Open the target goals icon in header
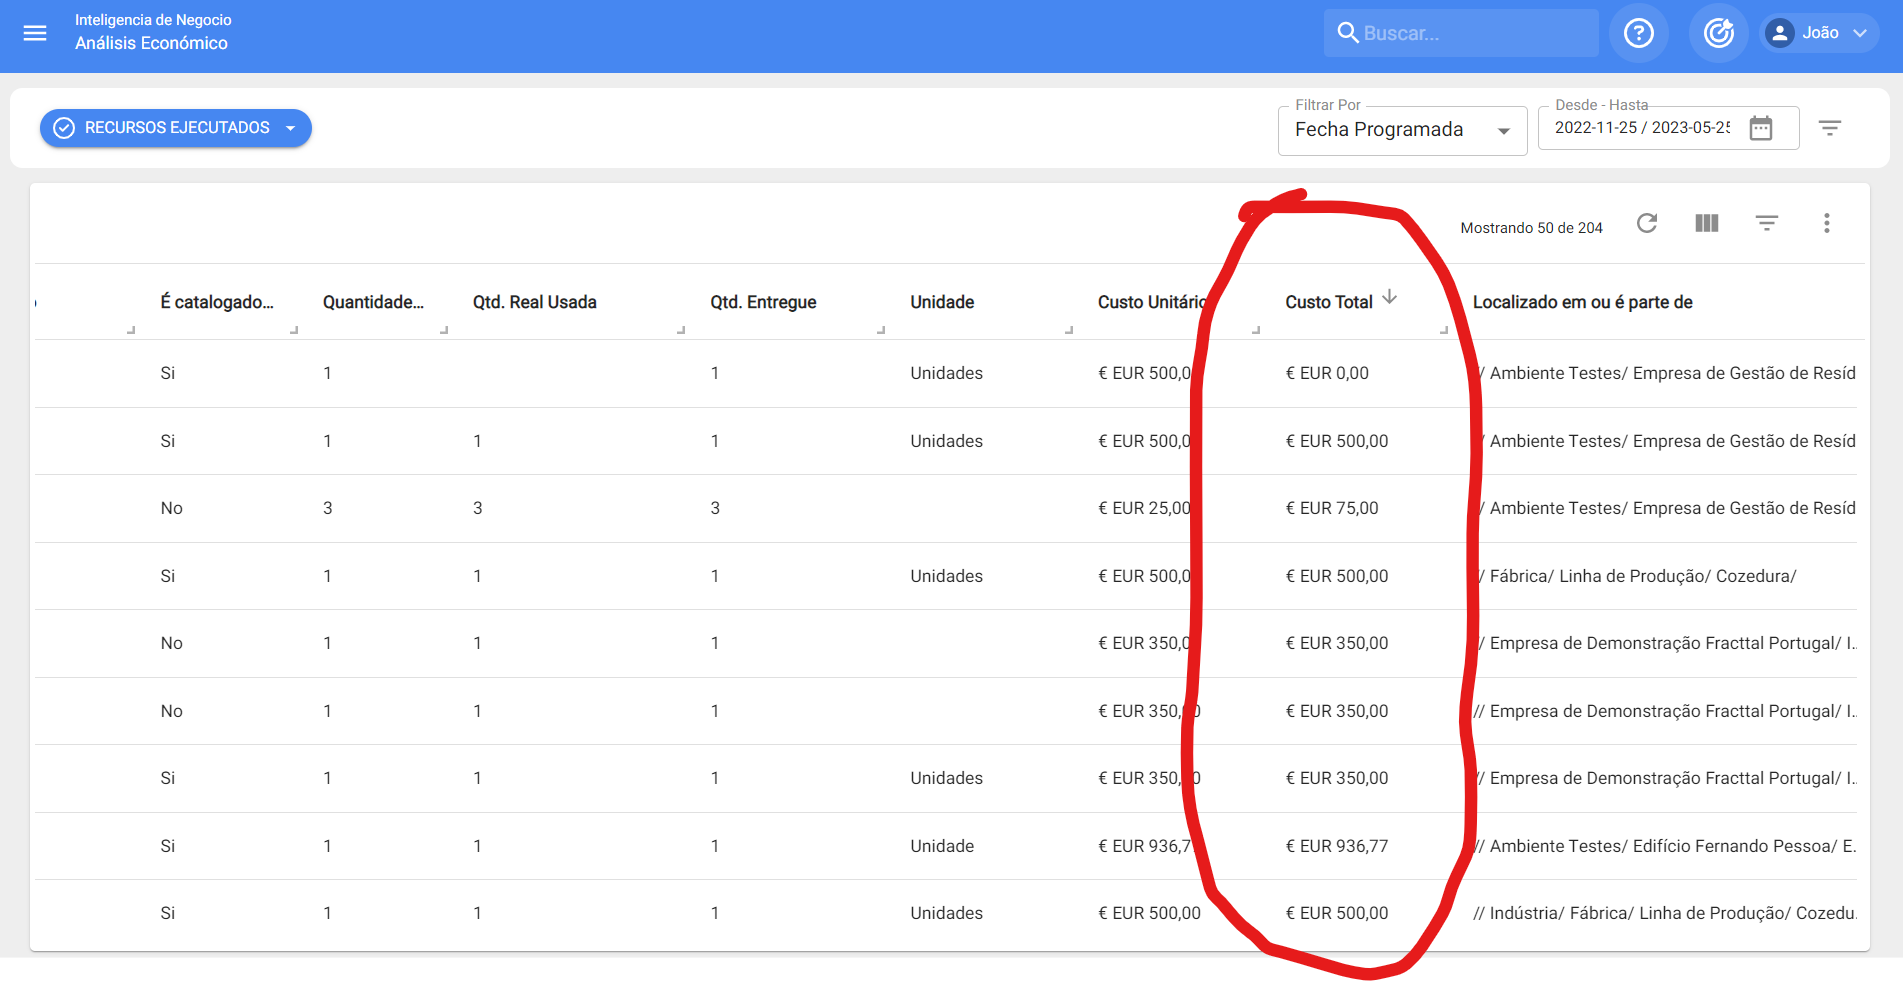 point(1718,33)
